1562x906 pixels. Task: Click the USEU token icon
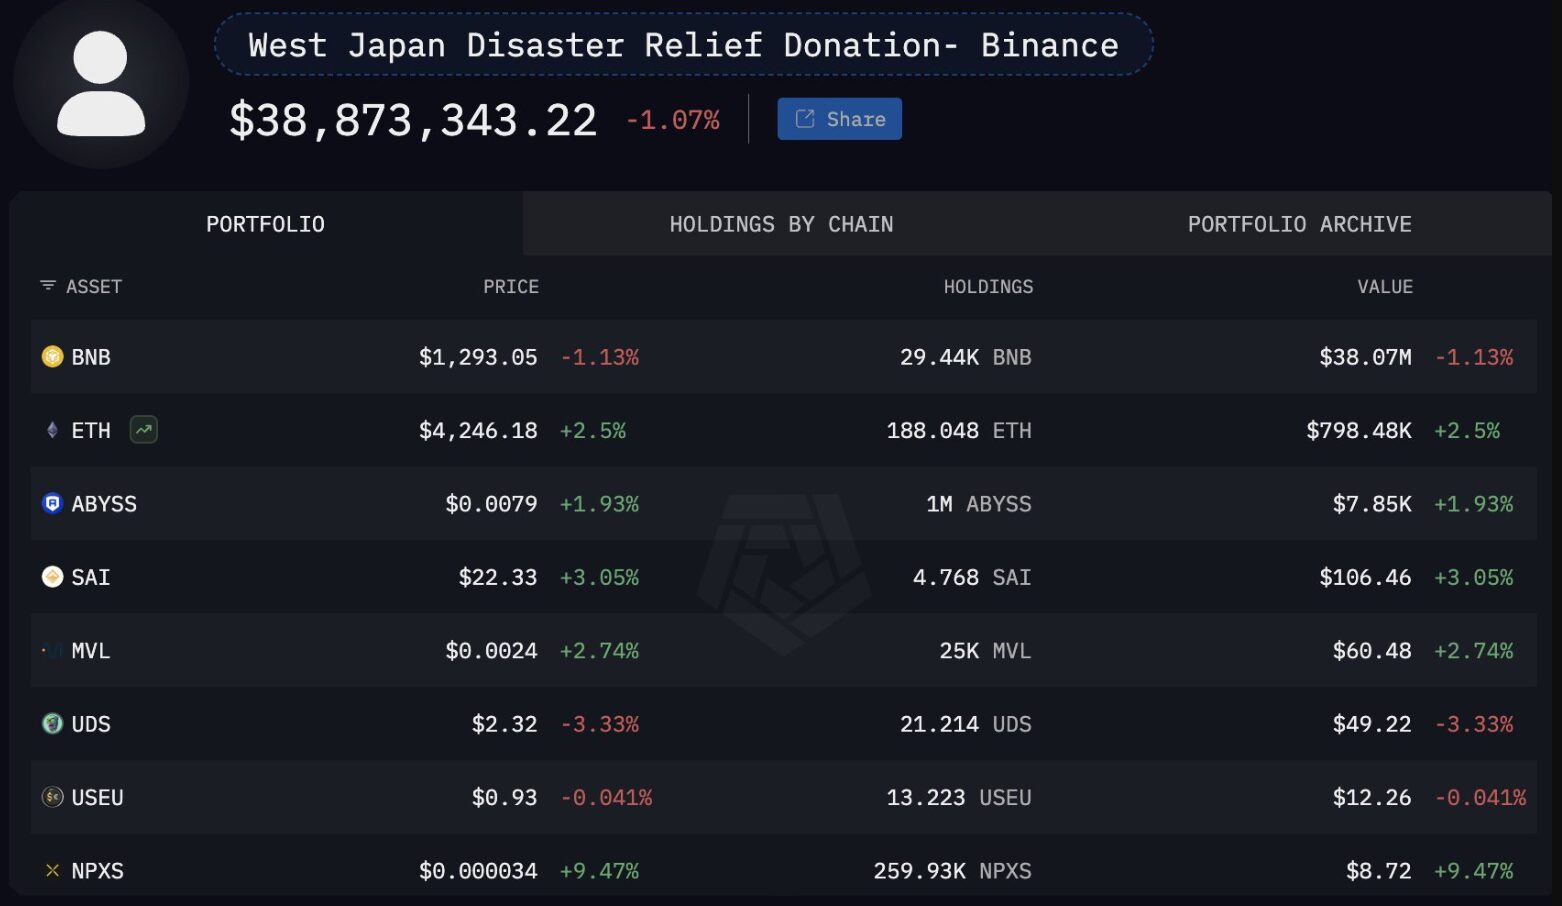pyautogui.click(x=52, y=797)
